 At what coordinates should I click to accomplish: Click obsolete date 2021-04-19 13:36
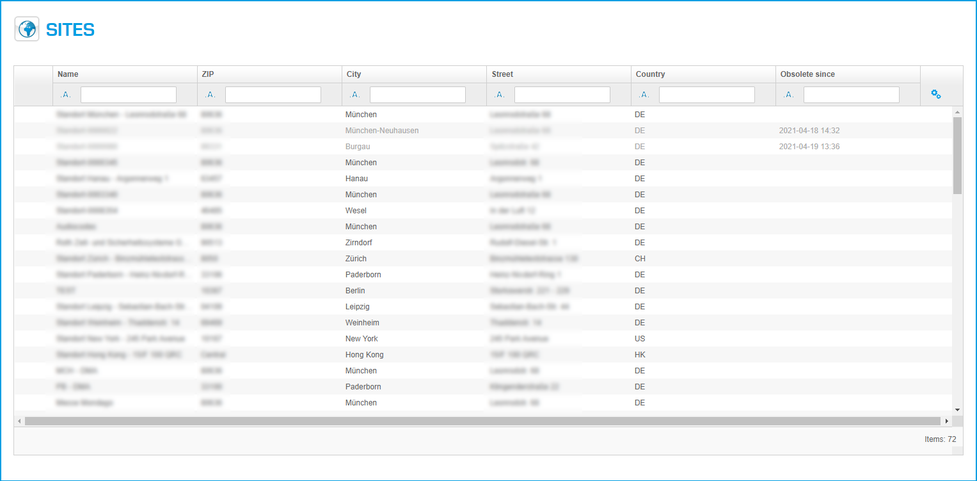pos(809,146)
